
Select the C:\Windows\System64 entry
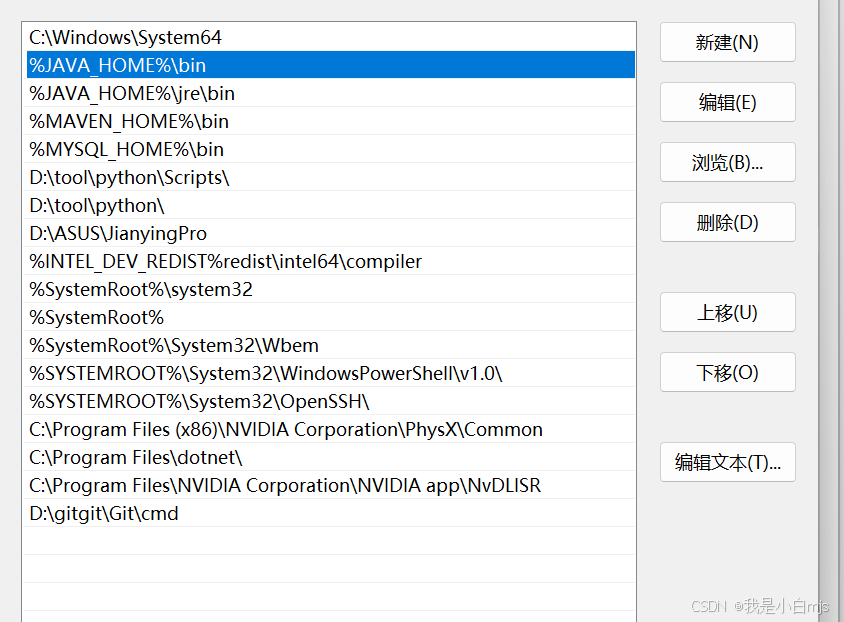pos(329,37)
